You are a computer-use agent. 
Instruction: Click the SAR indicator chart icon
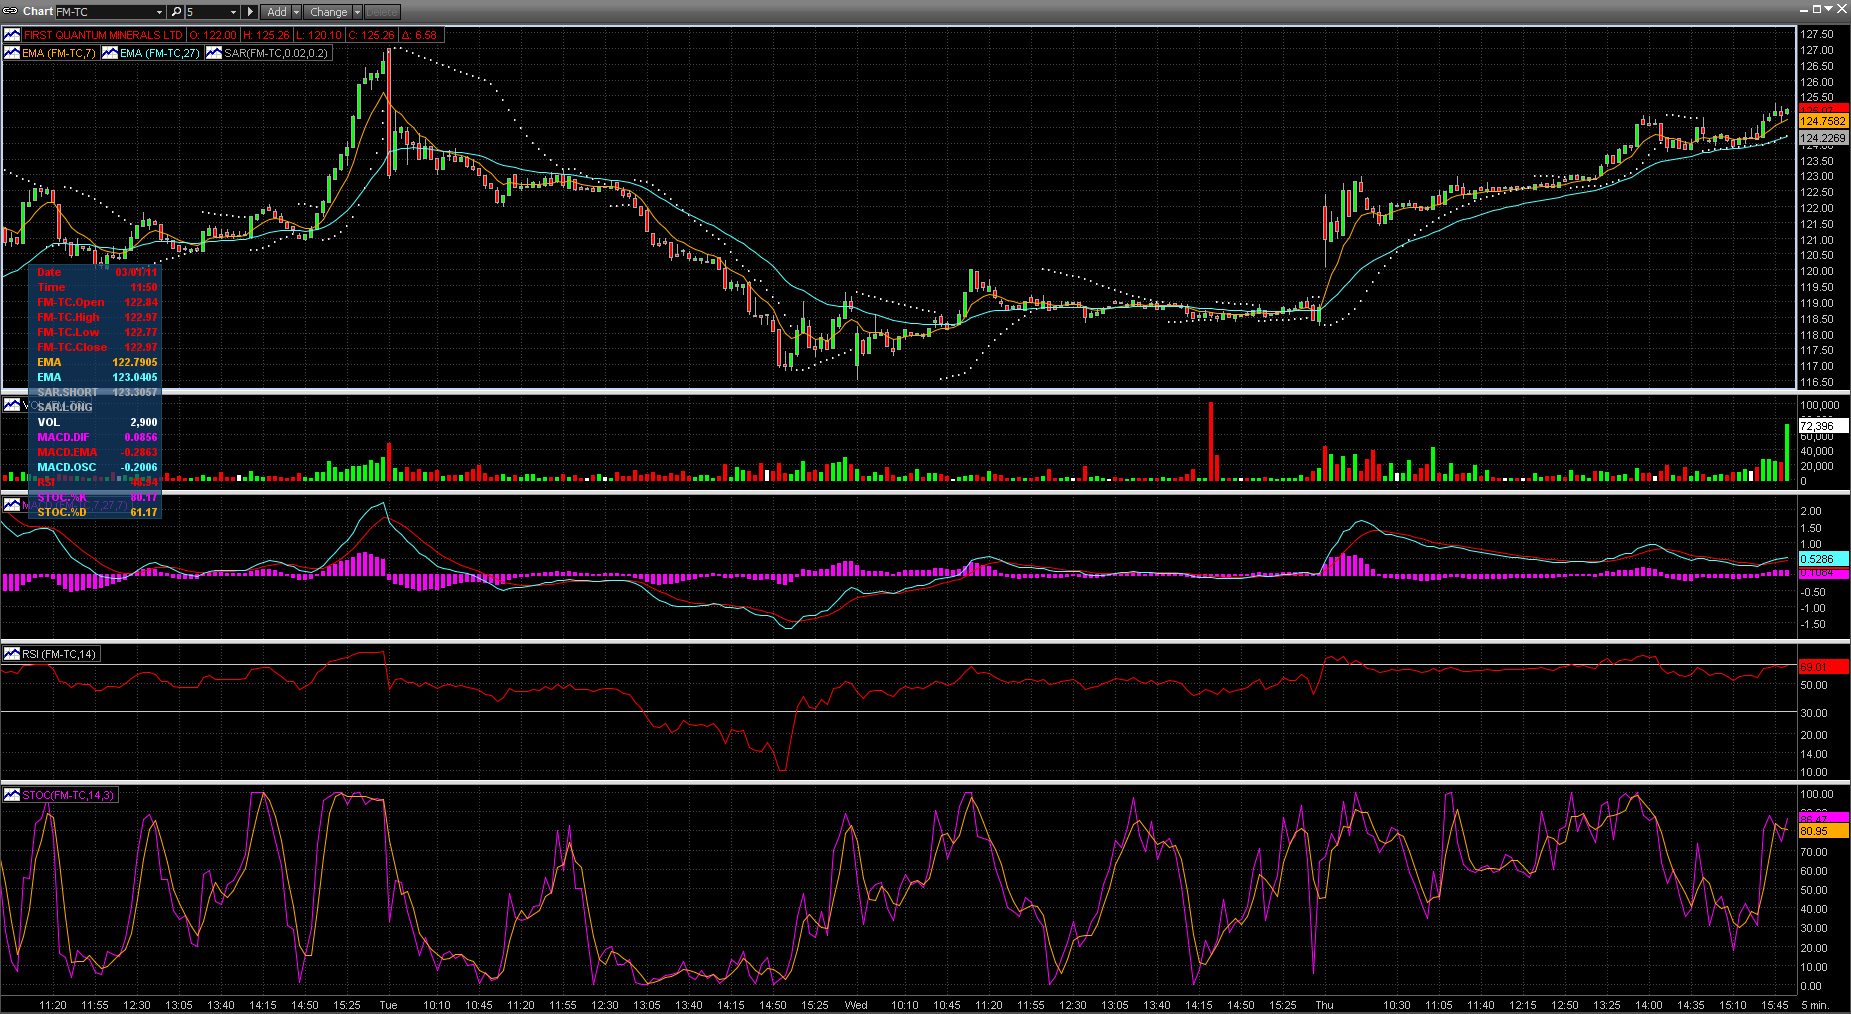[214, 53]
